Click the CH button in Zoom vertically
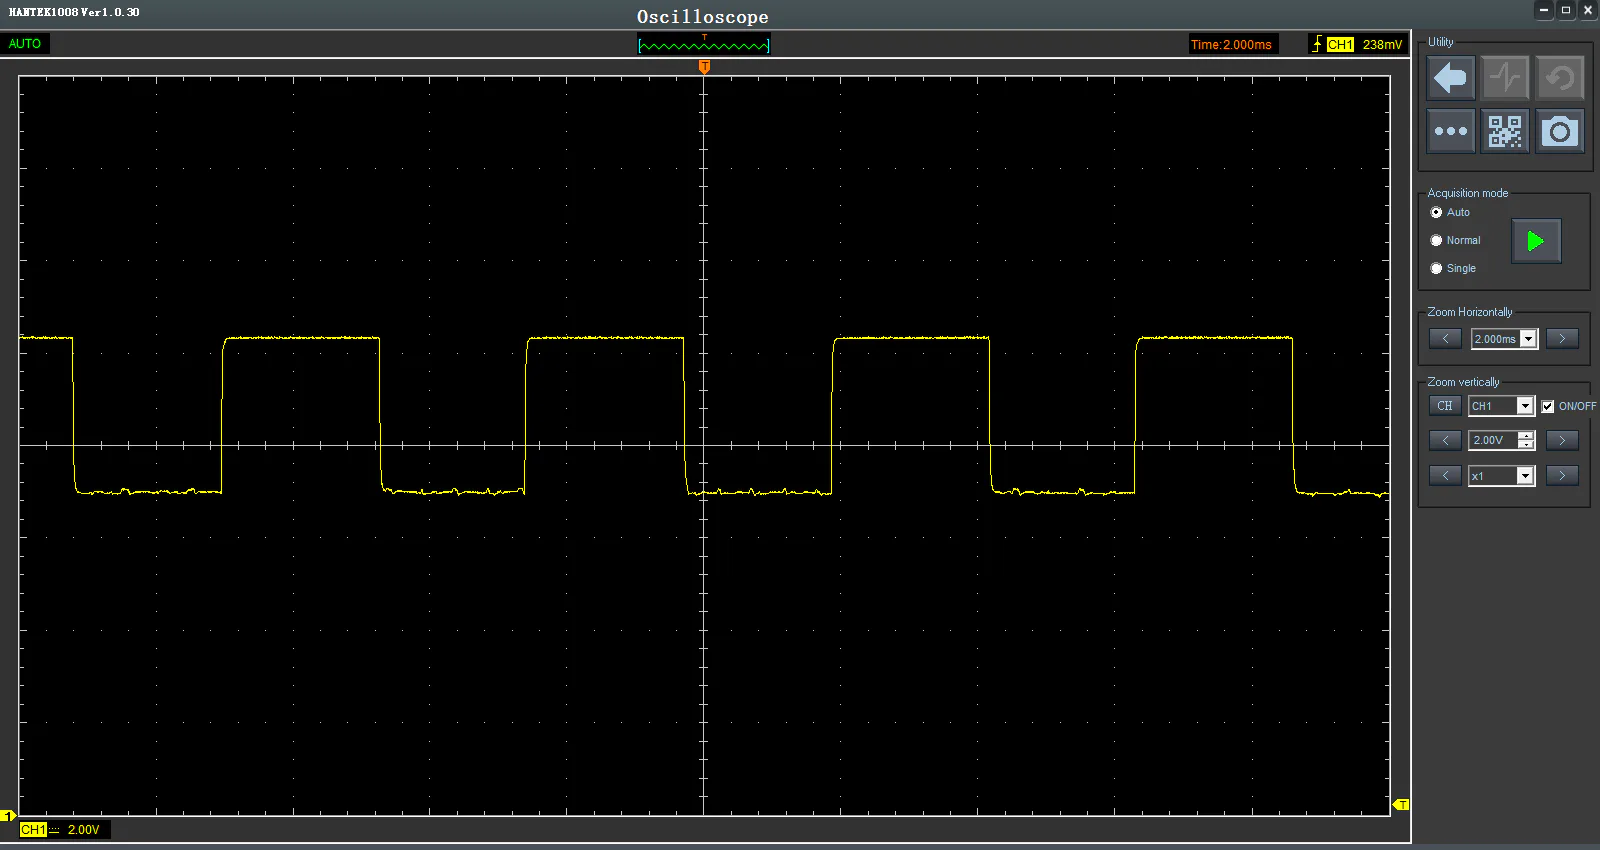The height and width of the screenshot is (850, 1600). pyautogui.click(x=1445, y=406)
